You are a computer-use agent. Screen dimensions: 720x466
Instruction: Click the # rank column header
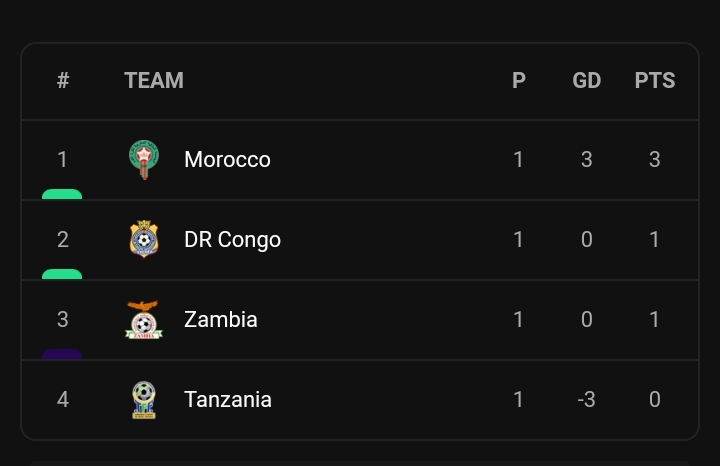tap(63, 81)
